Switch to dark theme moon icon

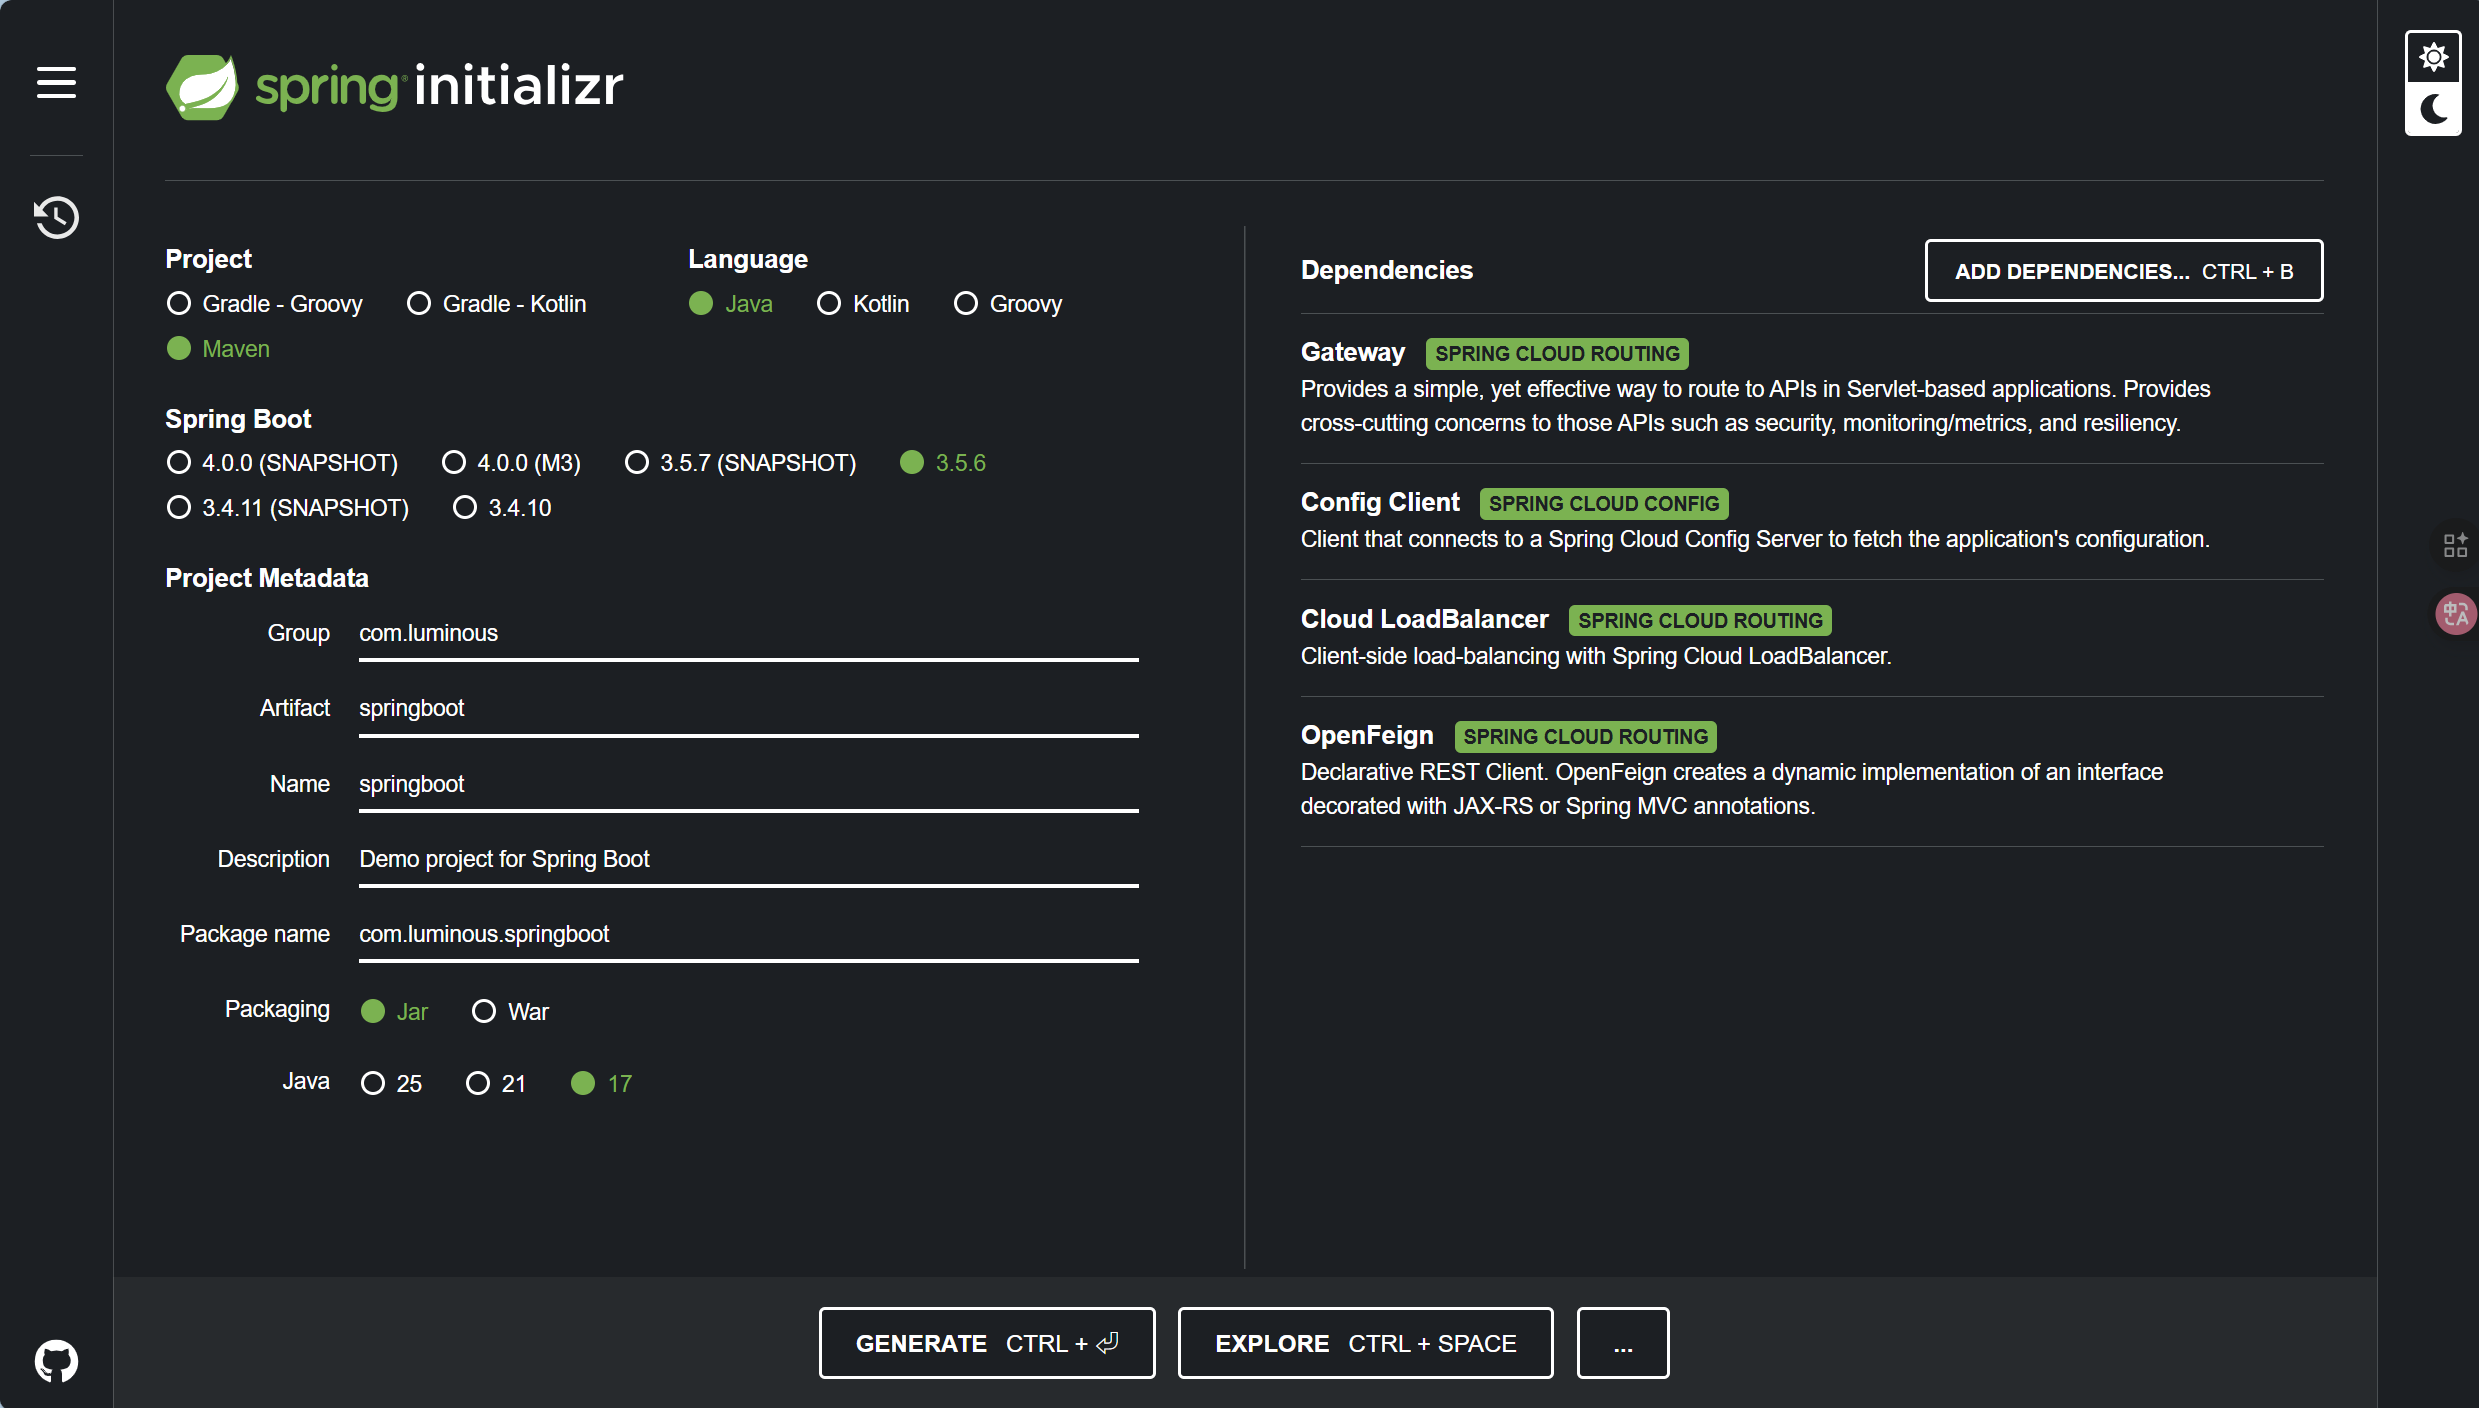(x=2433, y=109)
